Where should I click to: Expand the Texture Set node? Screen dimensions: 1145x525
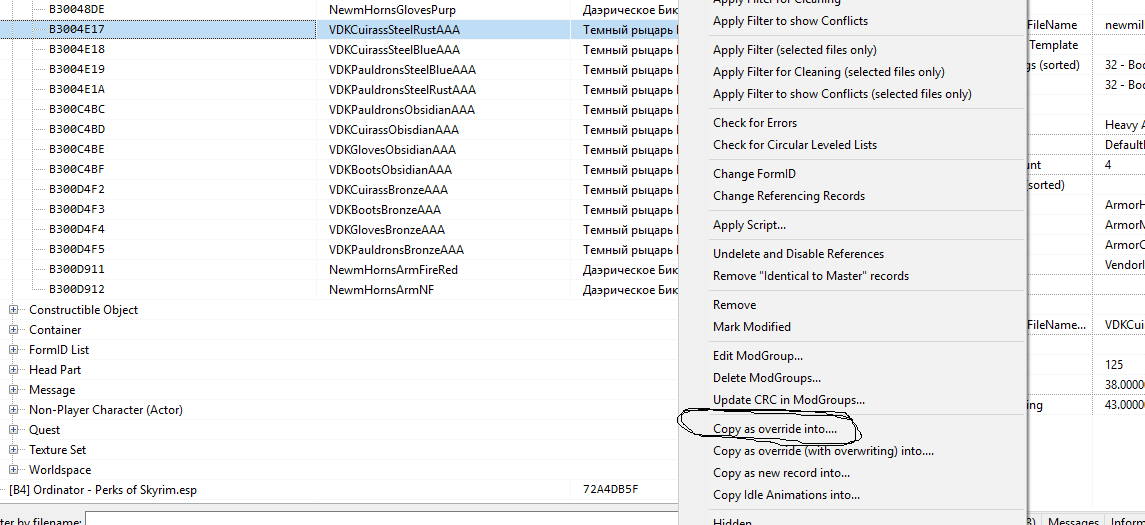[13, 450]
